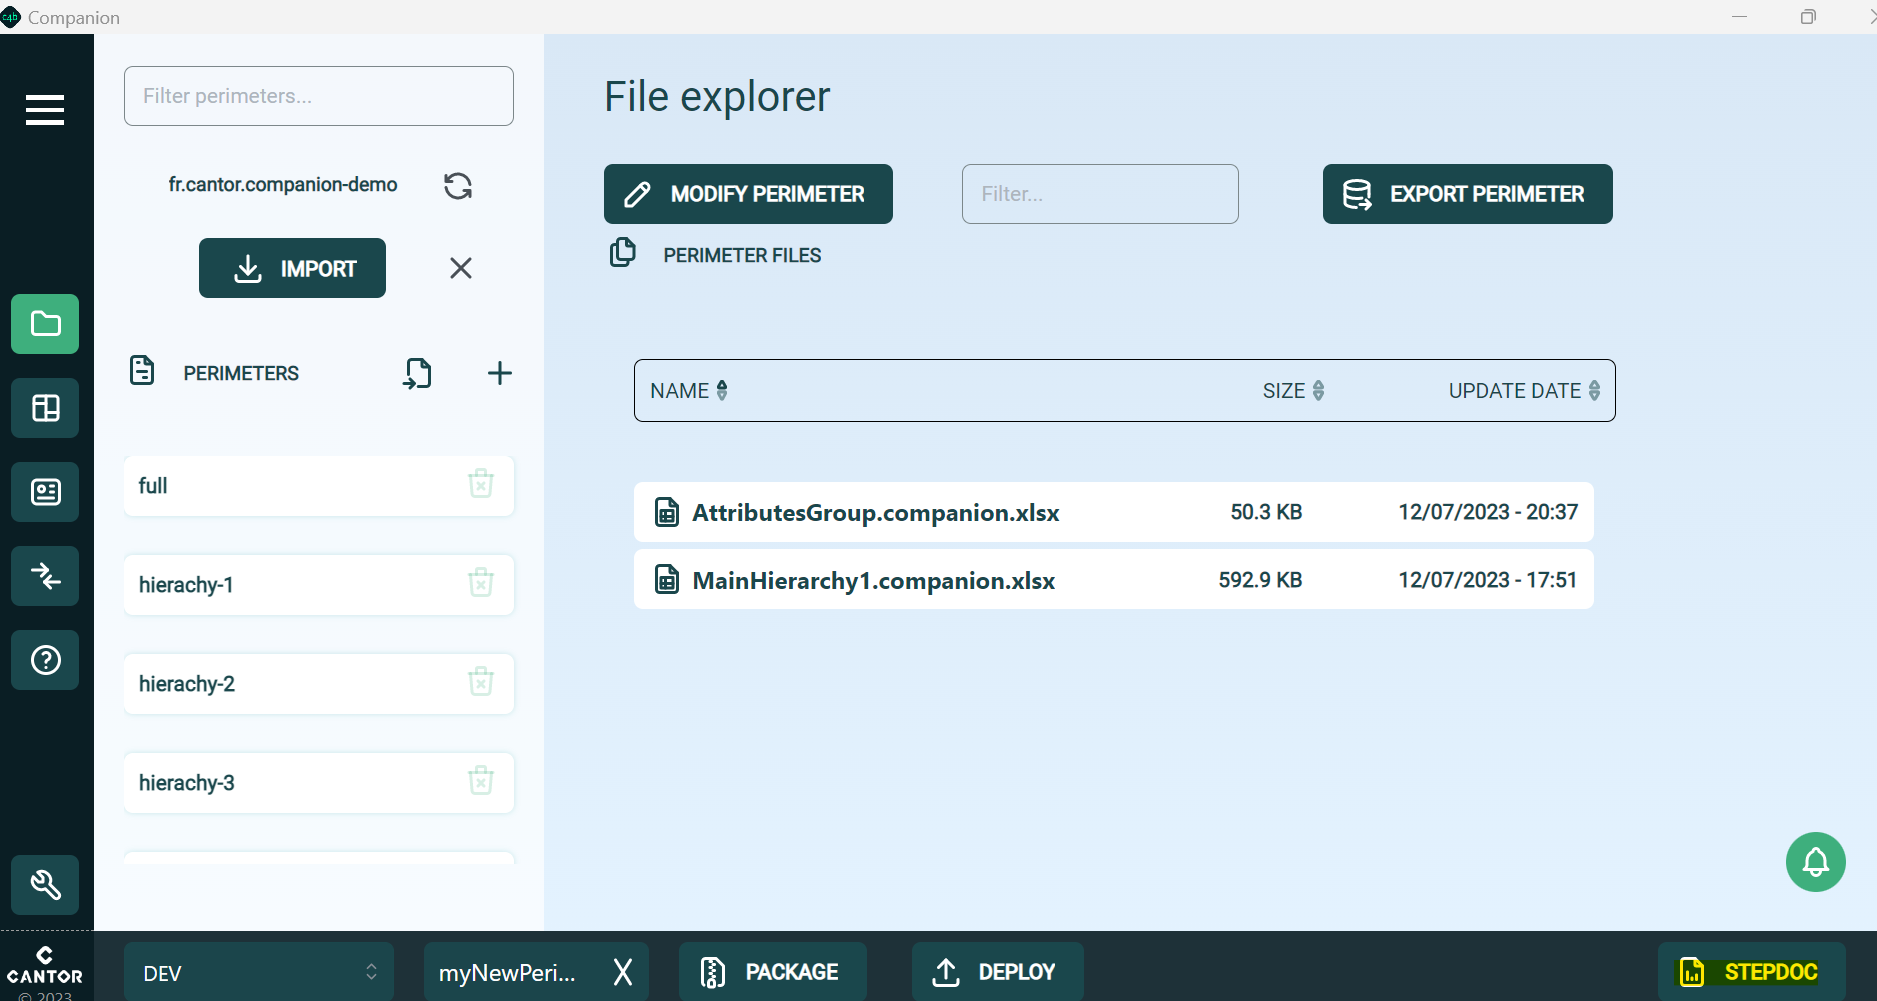
Task: Focus the Filter perimeters input
Action: pos(319,96)
